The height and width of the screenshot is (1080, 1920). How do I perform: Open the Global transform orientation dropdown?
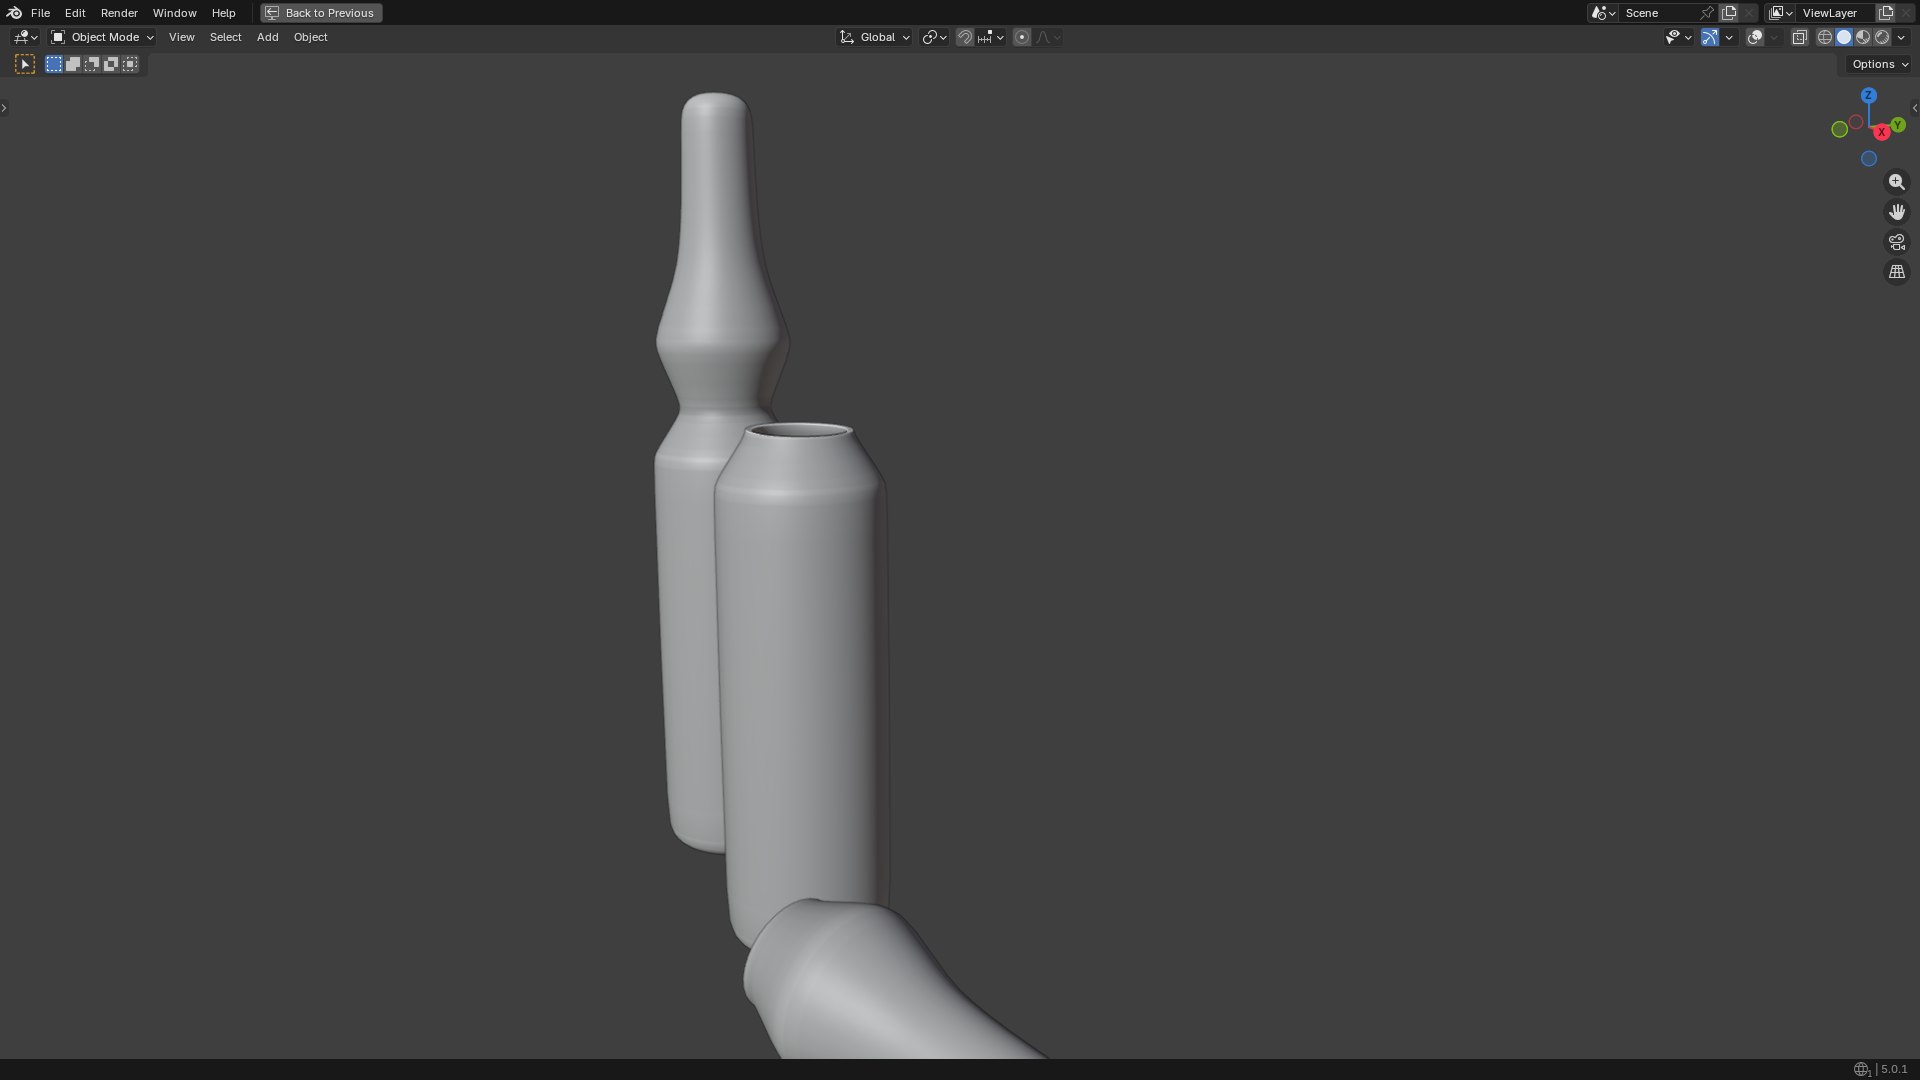coord(874,37)
